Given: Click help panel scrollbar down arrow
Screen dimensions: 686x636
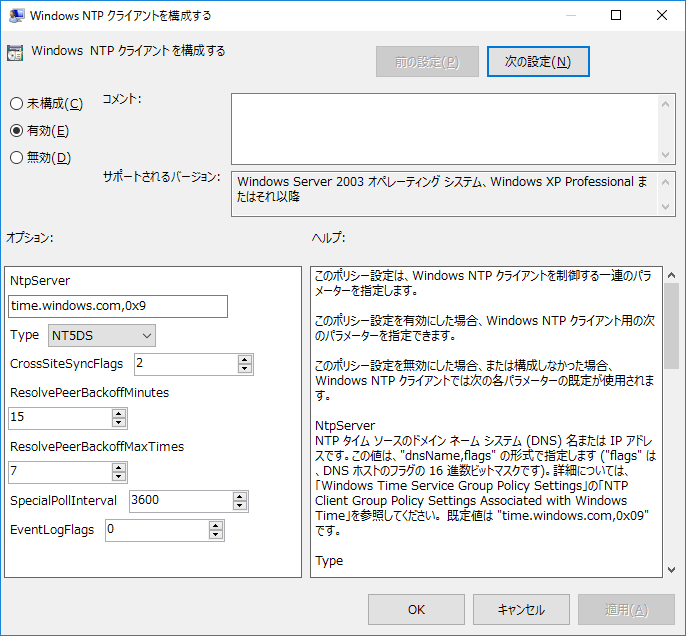Looking at the screenshot, I should coord(672,570).
